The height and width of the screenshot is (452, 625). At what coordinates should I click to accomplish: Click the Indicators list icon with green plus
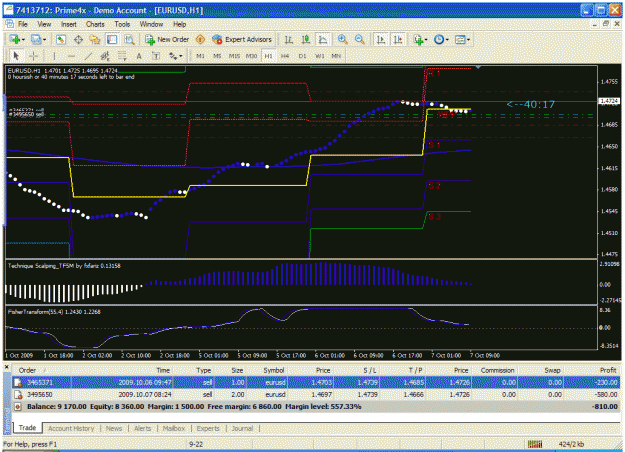point(418,39)
